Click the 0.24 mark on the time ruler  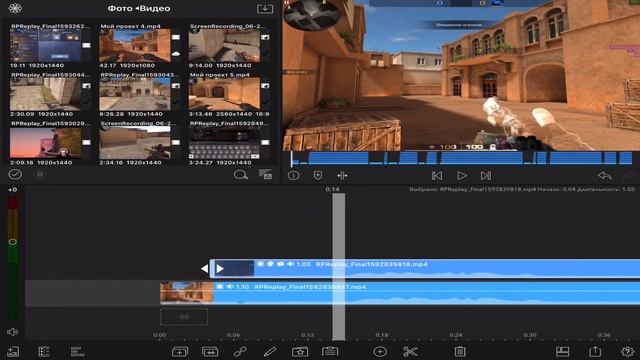point(456,335)
